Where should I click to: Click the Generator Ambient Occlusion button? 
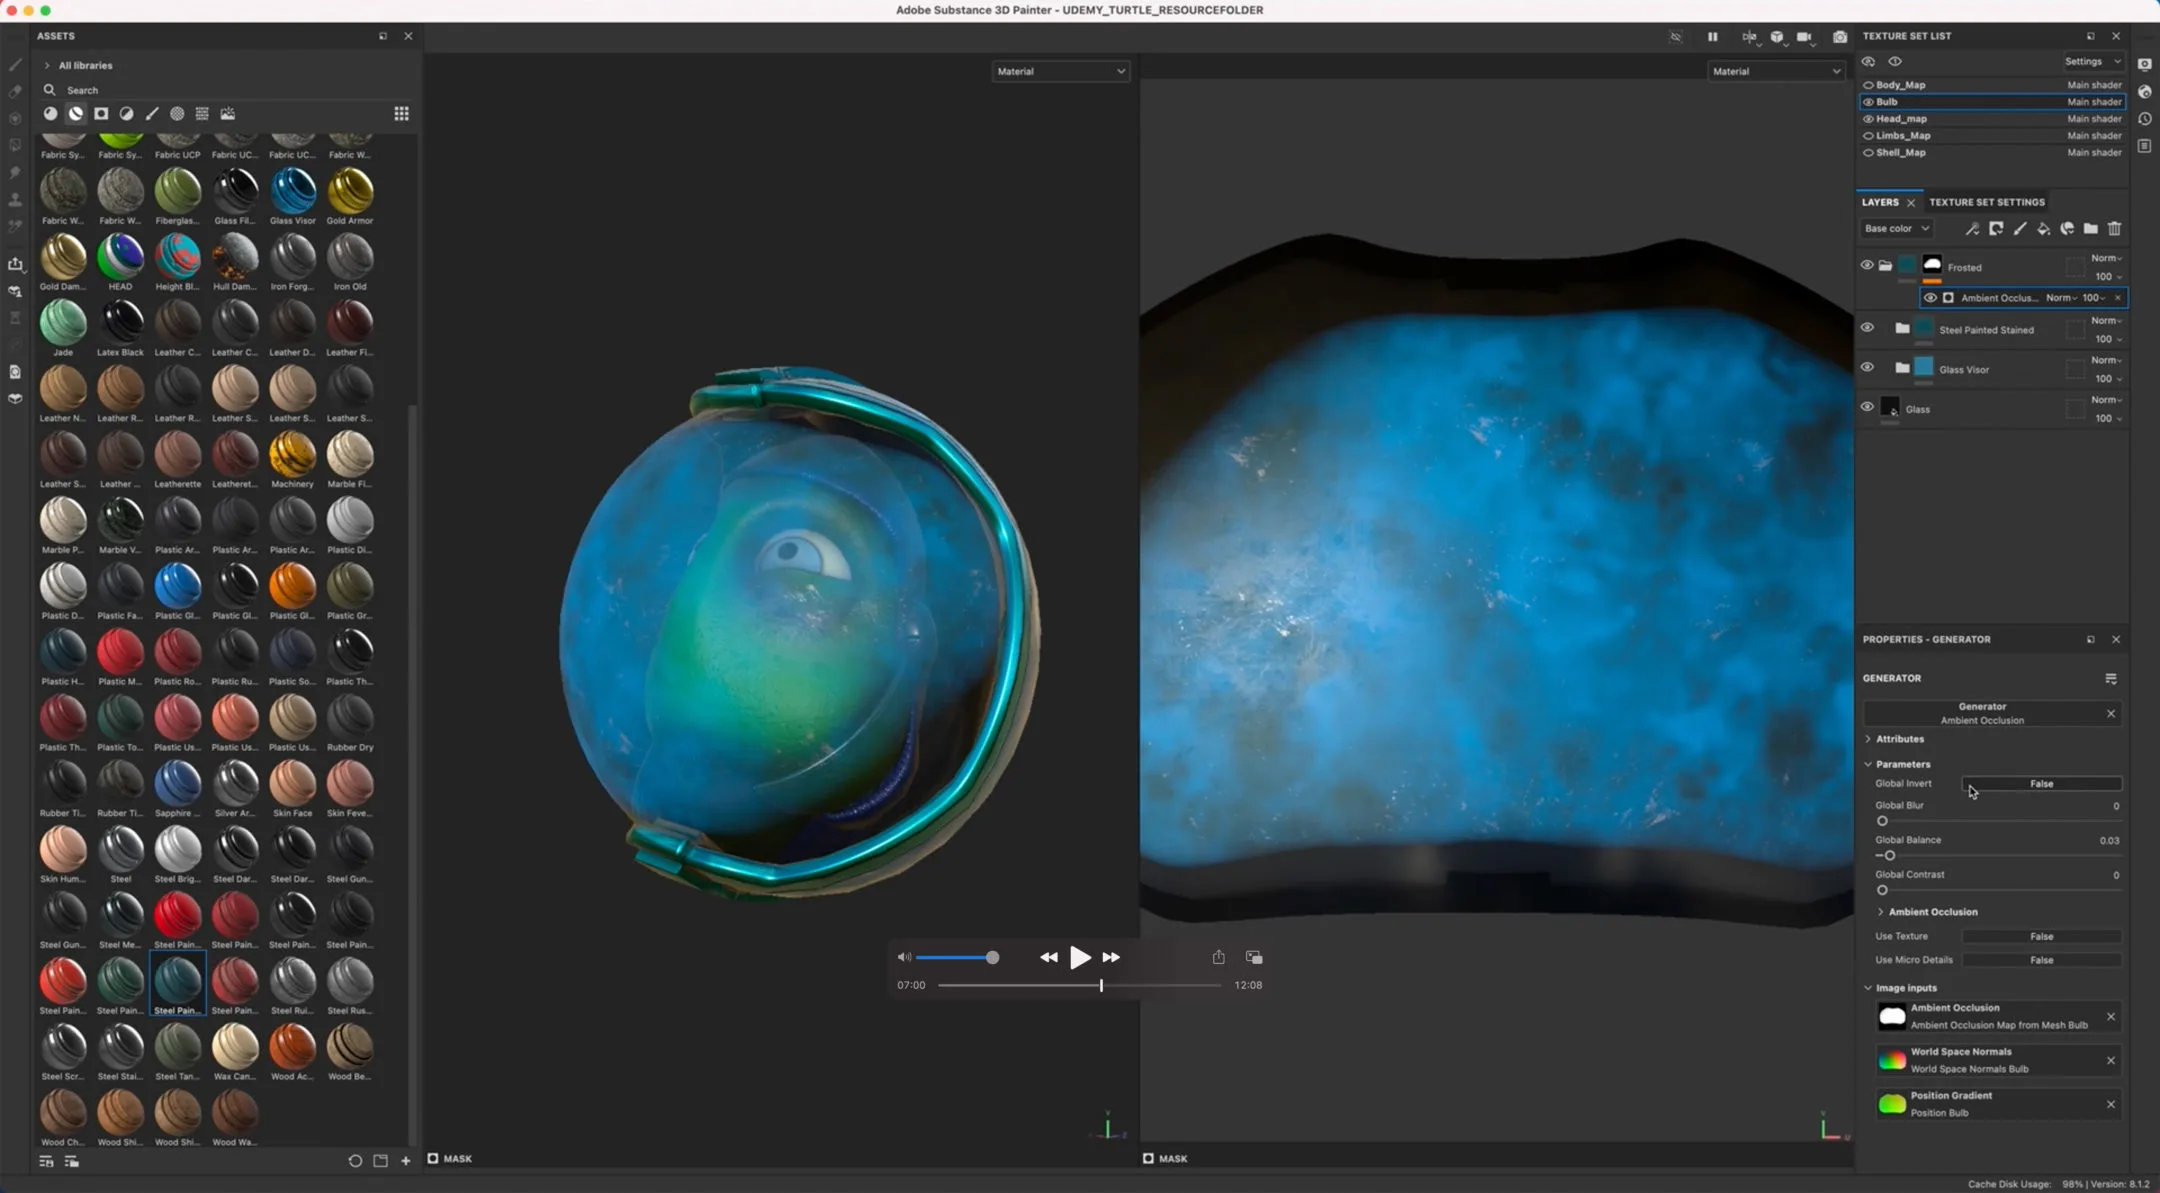pos(1981,713)
